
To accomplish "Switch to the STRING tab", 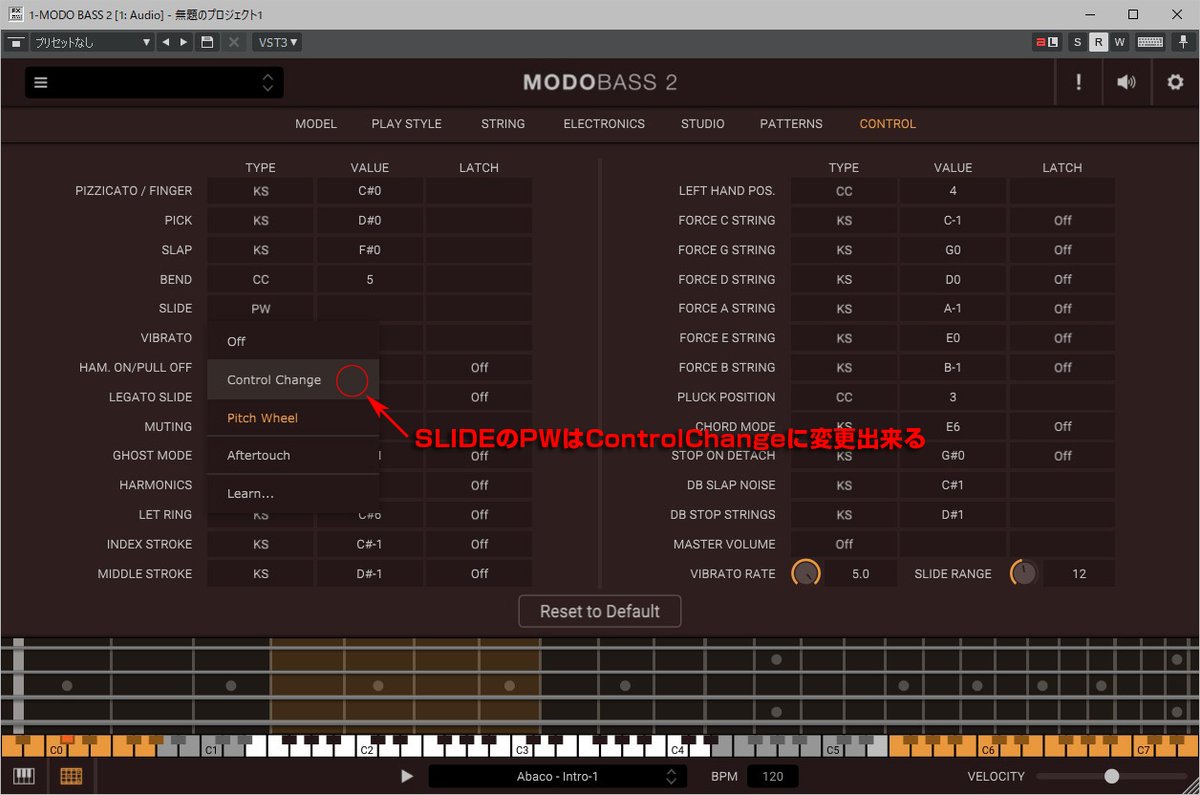I will tap(503, 124).
